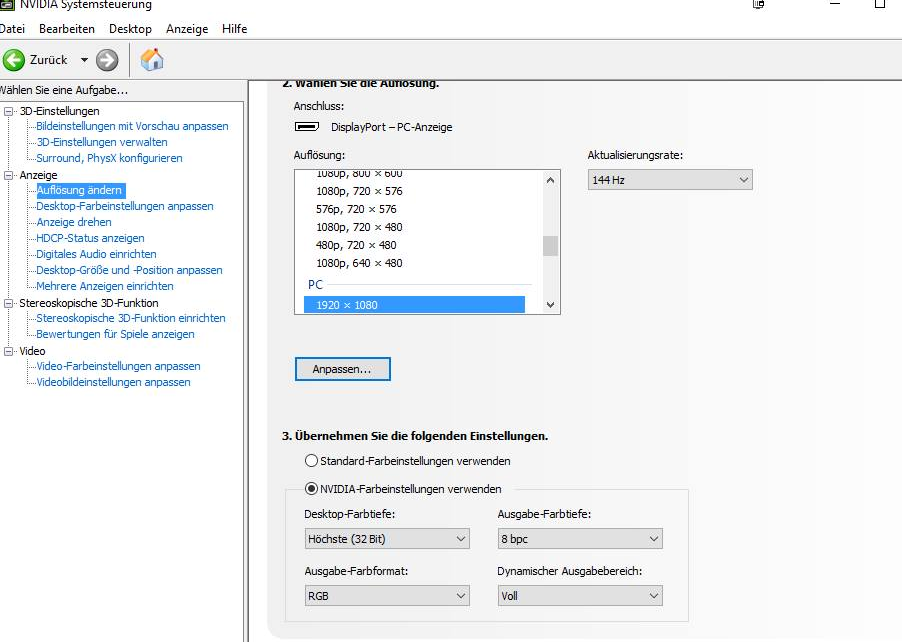
Task: Select resolution 1080p, 720 × 576
Action: pyautogui.click(x=360, y=191)
